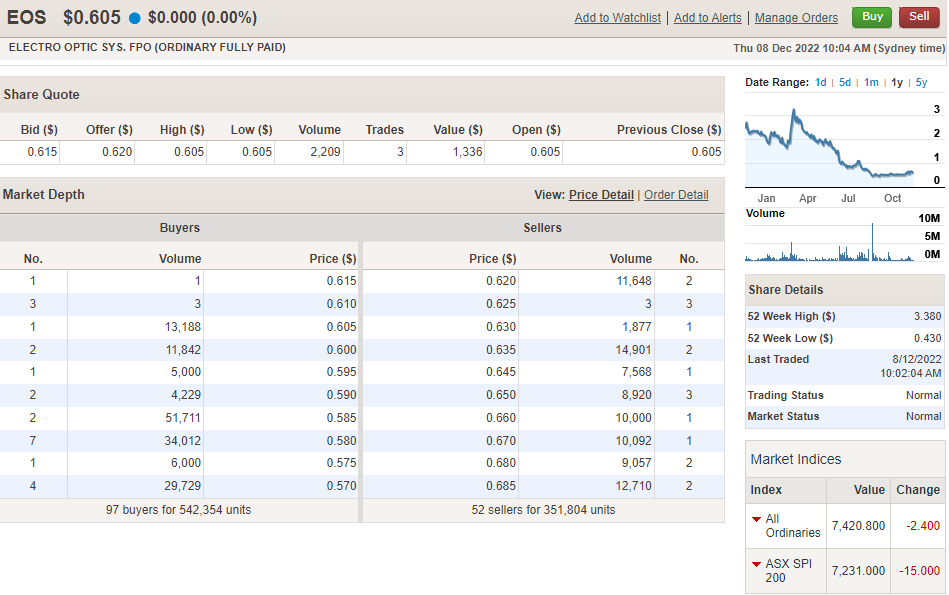This screenshot has width=949, height=595.
Task: Click the 52 Week Low value 0.430
Action: pyautogui.click(x=927, y=338)
